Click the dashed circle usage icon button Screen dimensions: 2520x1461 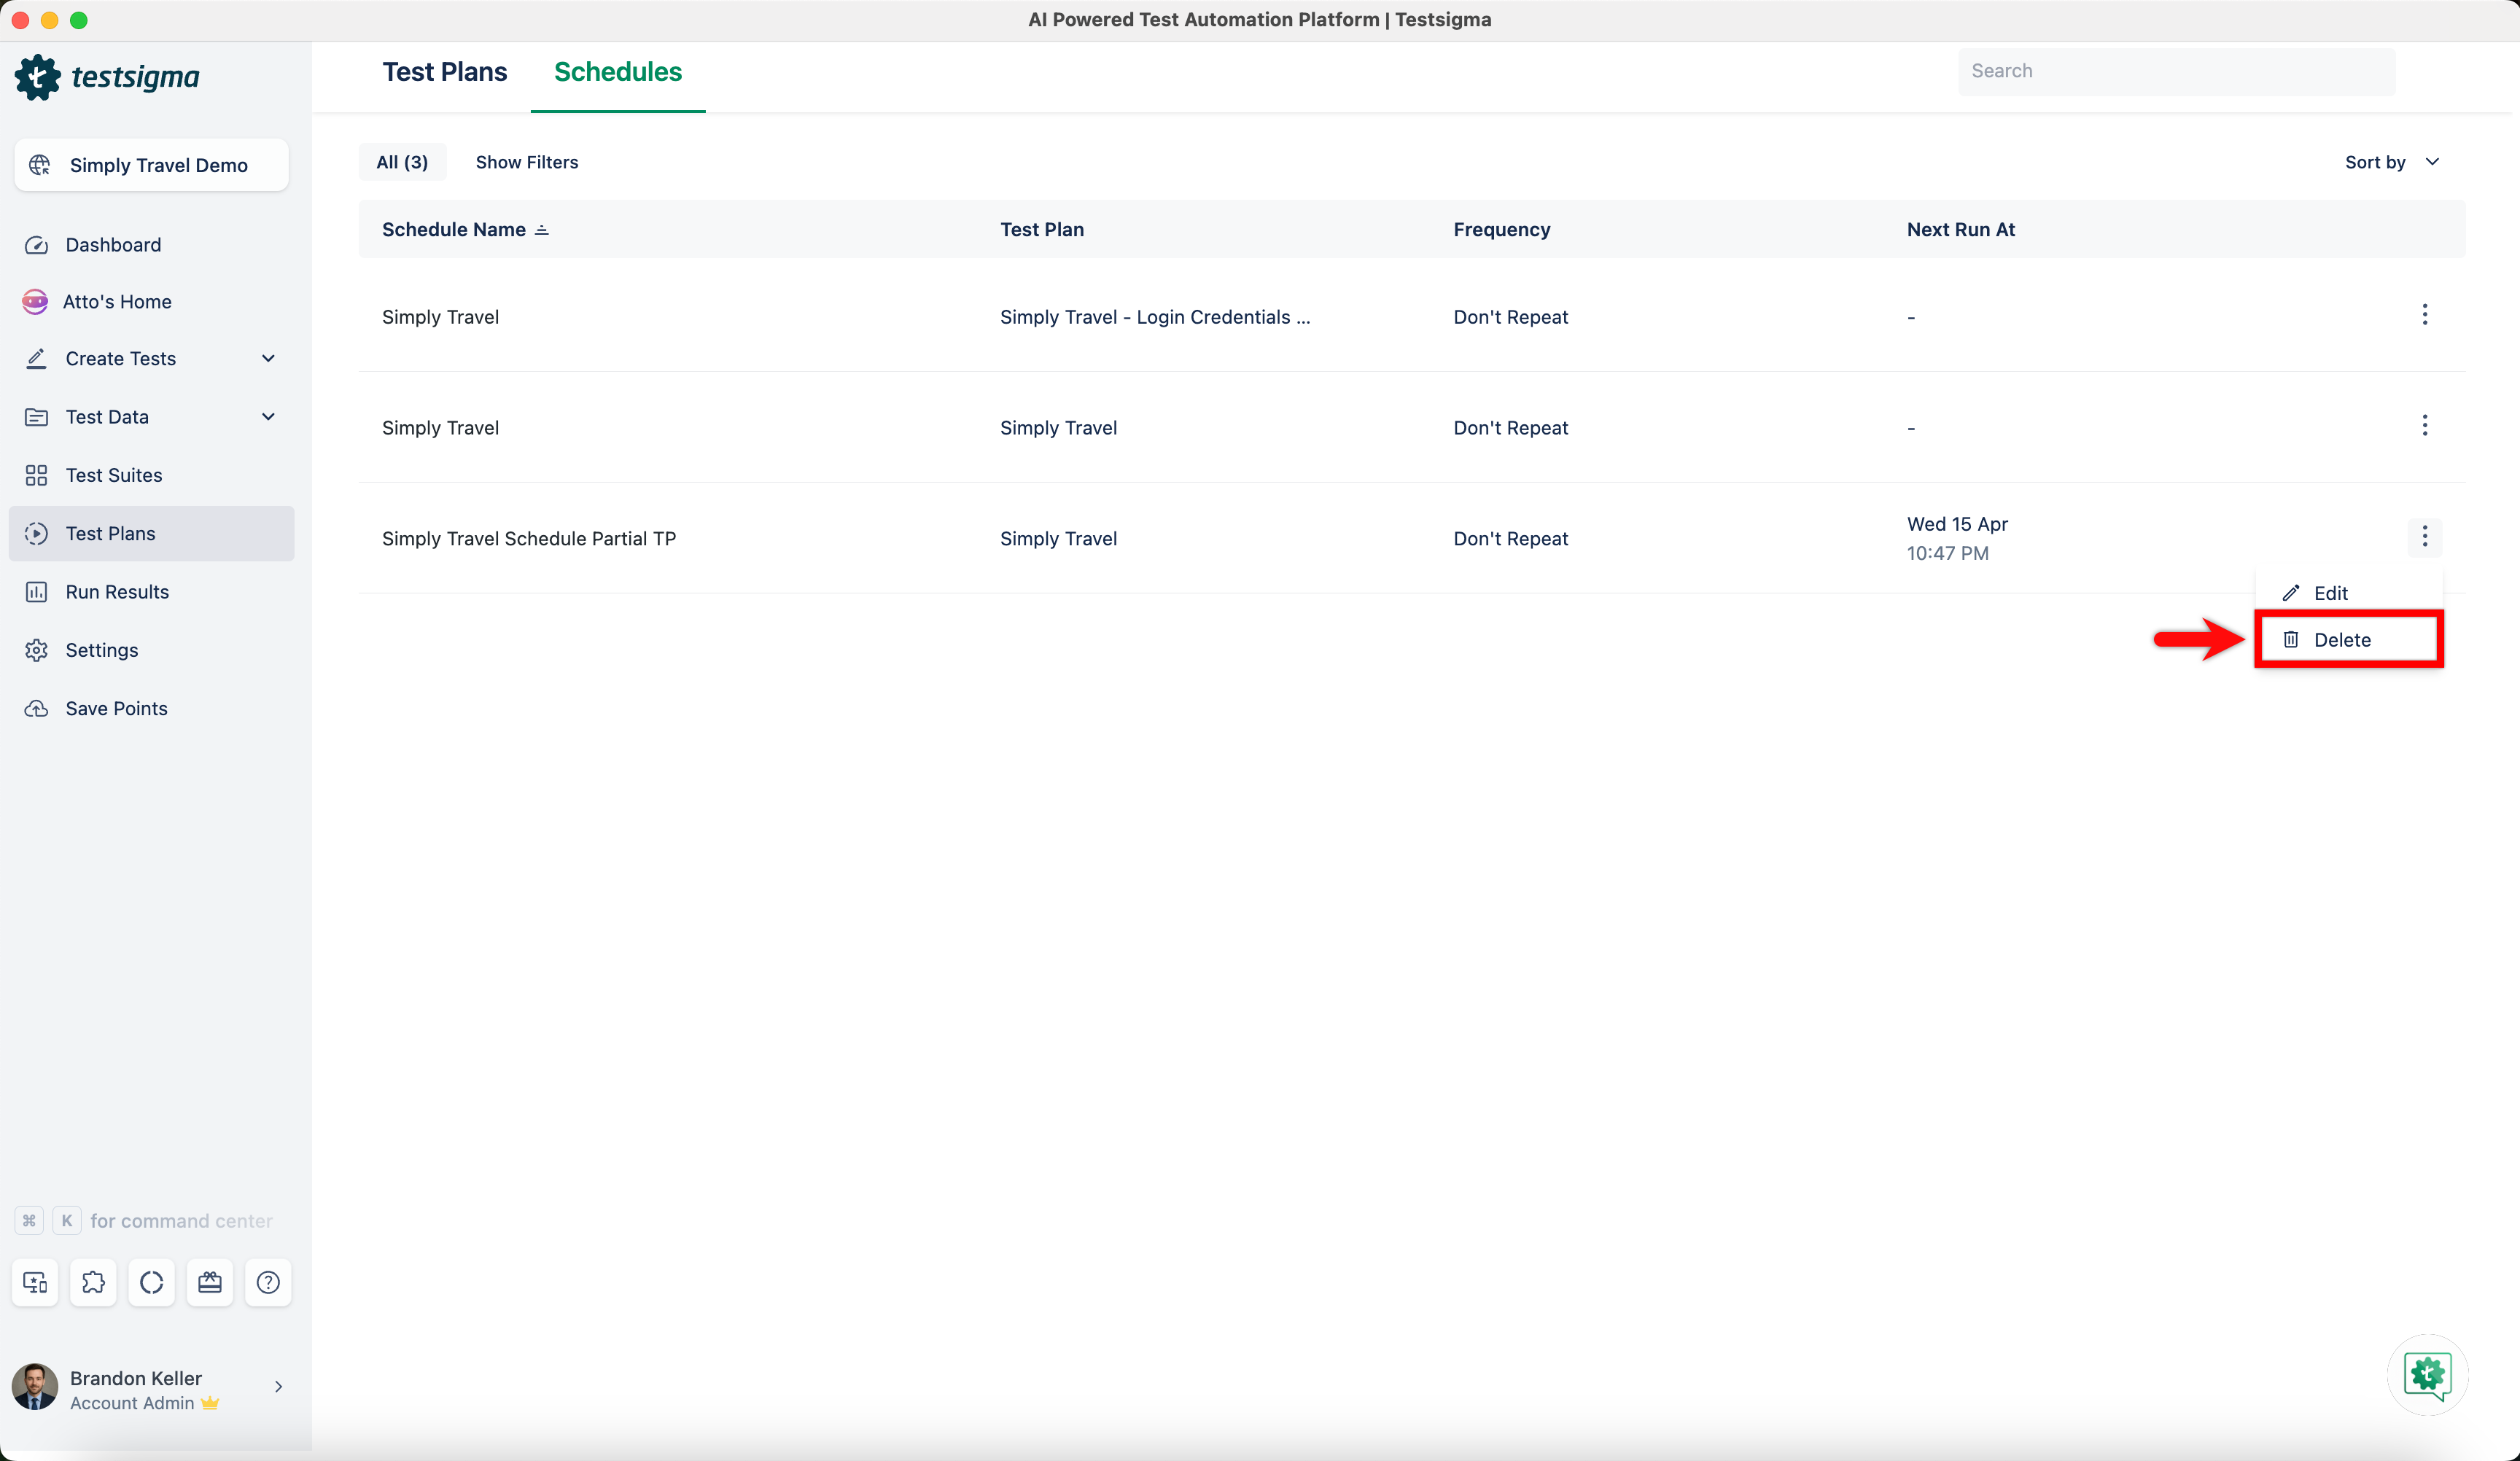[151, 1282]
